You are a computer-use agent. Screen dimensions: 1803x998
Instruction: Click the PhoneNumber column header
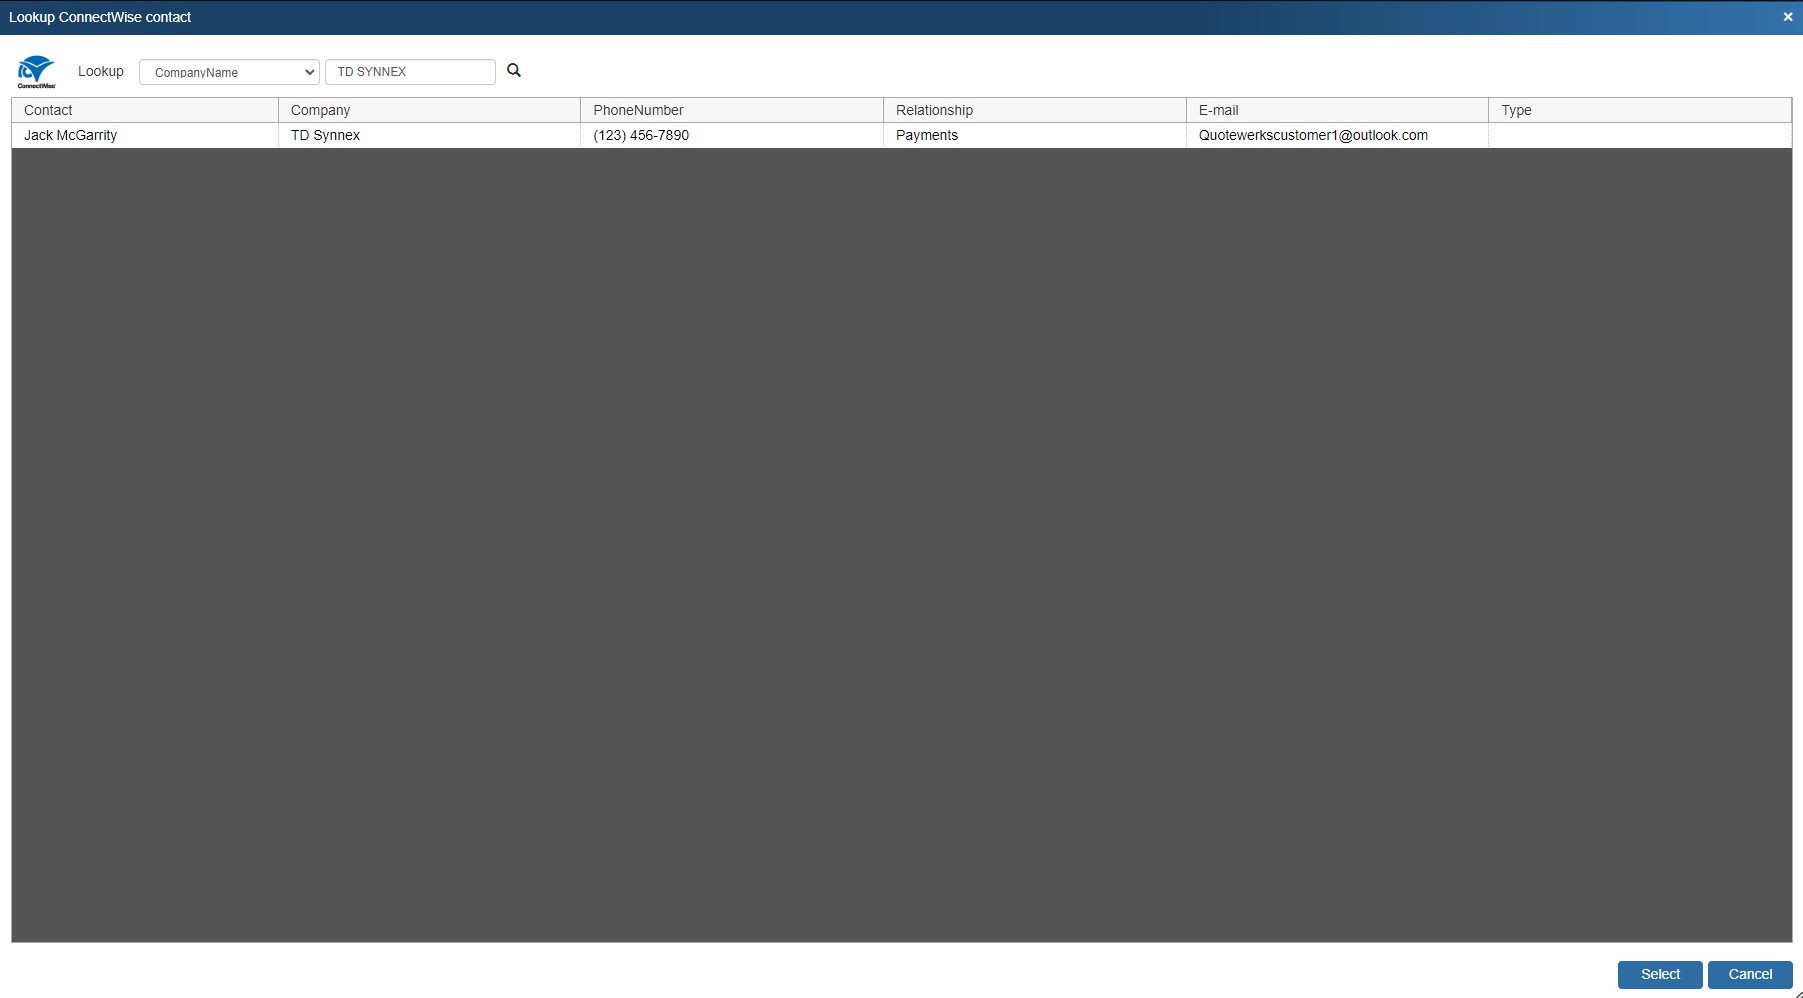[x=731, y=110]
